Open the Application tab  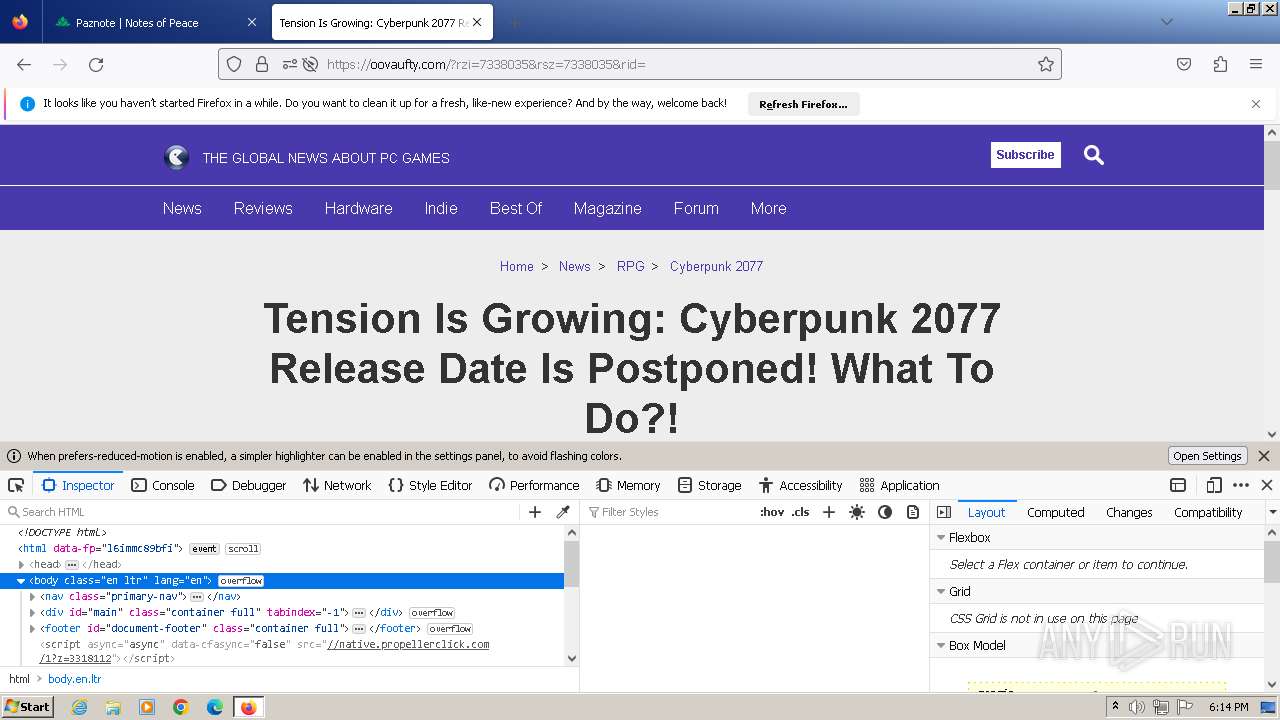[x=899, y=485]
